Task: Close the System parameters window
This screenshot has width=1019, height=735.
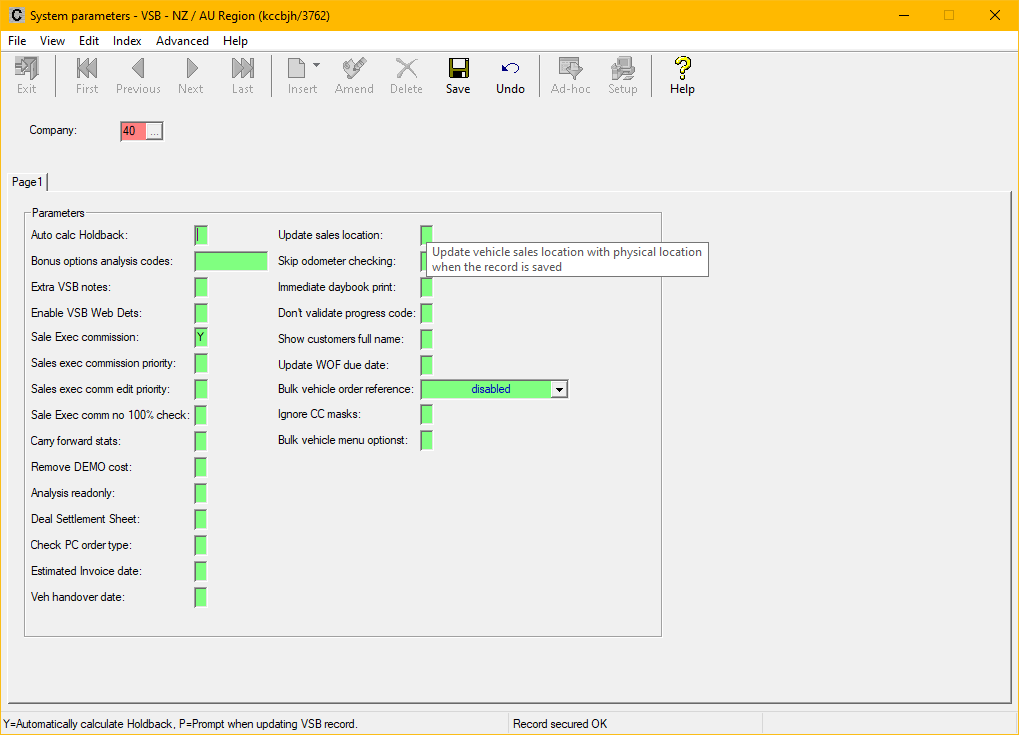Action: pos(994,15)
